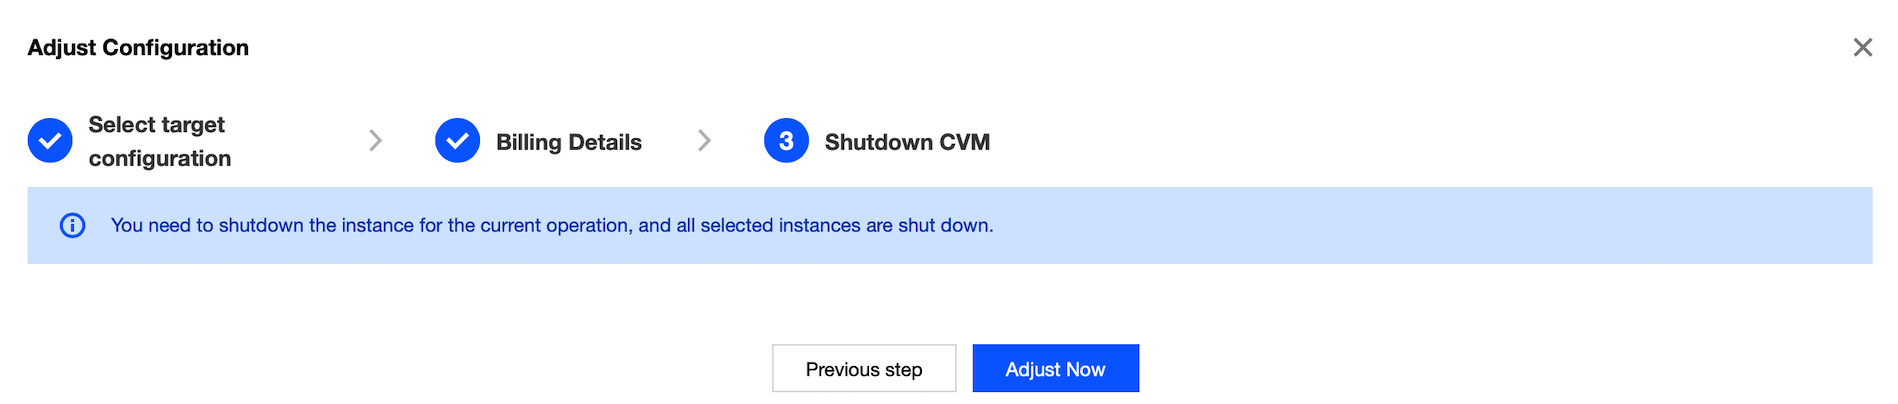Click the completed checkmark for Select target configuration
Viewport: 1898px width, 404px height.
click(50, 141)
